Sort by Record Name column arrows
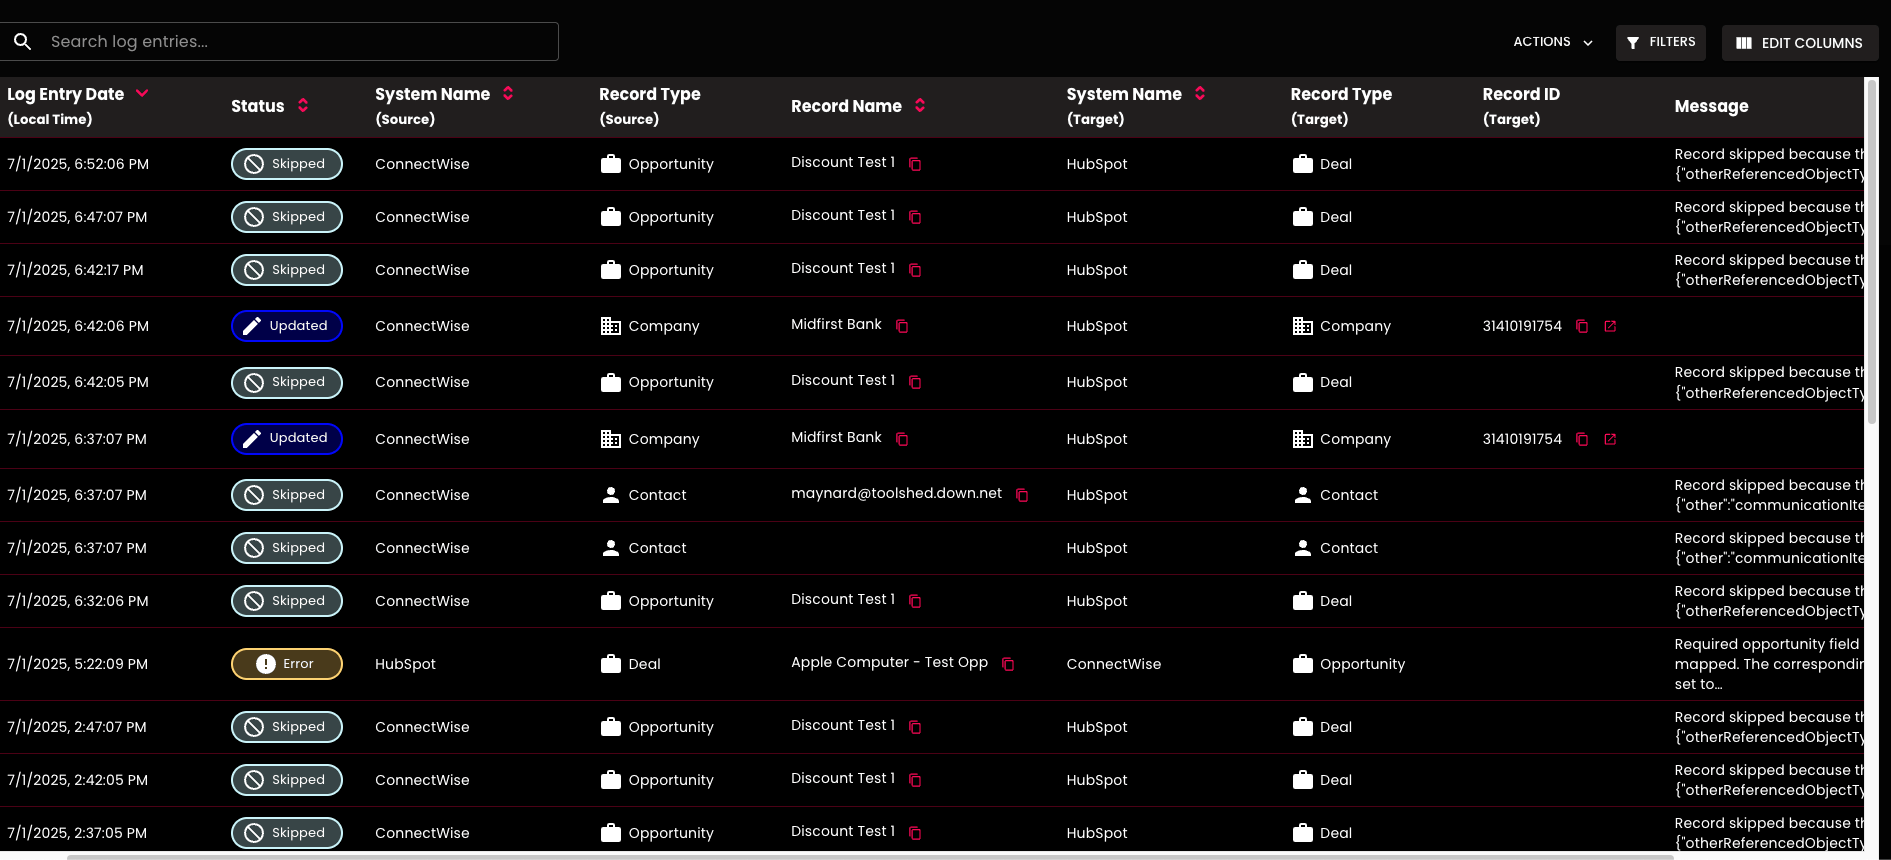Viewport: 1891px width, 860px height. (920, 105)
